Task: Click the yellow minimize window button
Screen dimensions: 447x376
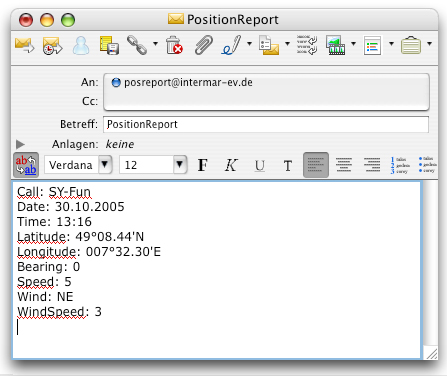Action: pyautogui.click(x=47, y=20)
